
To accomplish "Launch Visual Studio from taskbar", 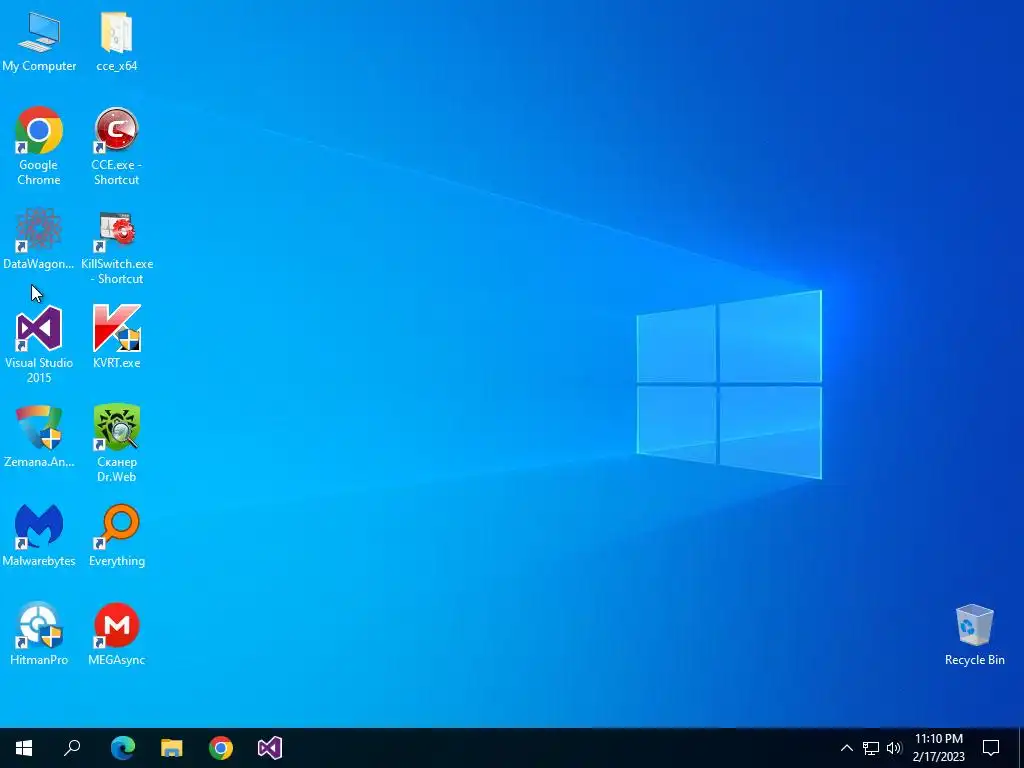I will pyautogui.click(x=270, y=748).
